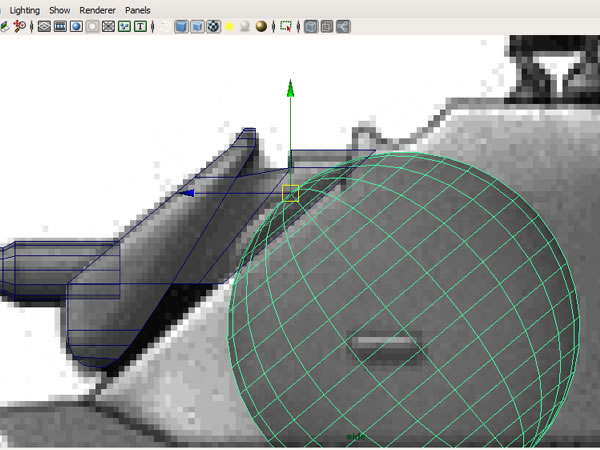
Task: Enable Textured display checker sphere icon
Action: click(214, 26)
